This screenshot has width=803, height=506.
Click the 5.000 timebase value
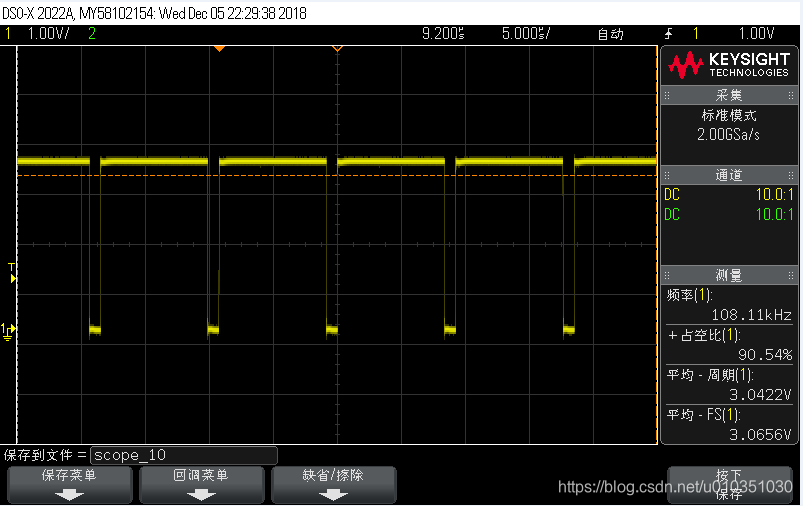pyautogui.click(x=526, y=34)
